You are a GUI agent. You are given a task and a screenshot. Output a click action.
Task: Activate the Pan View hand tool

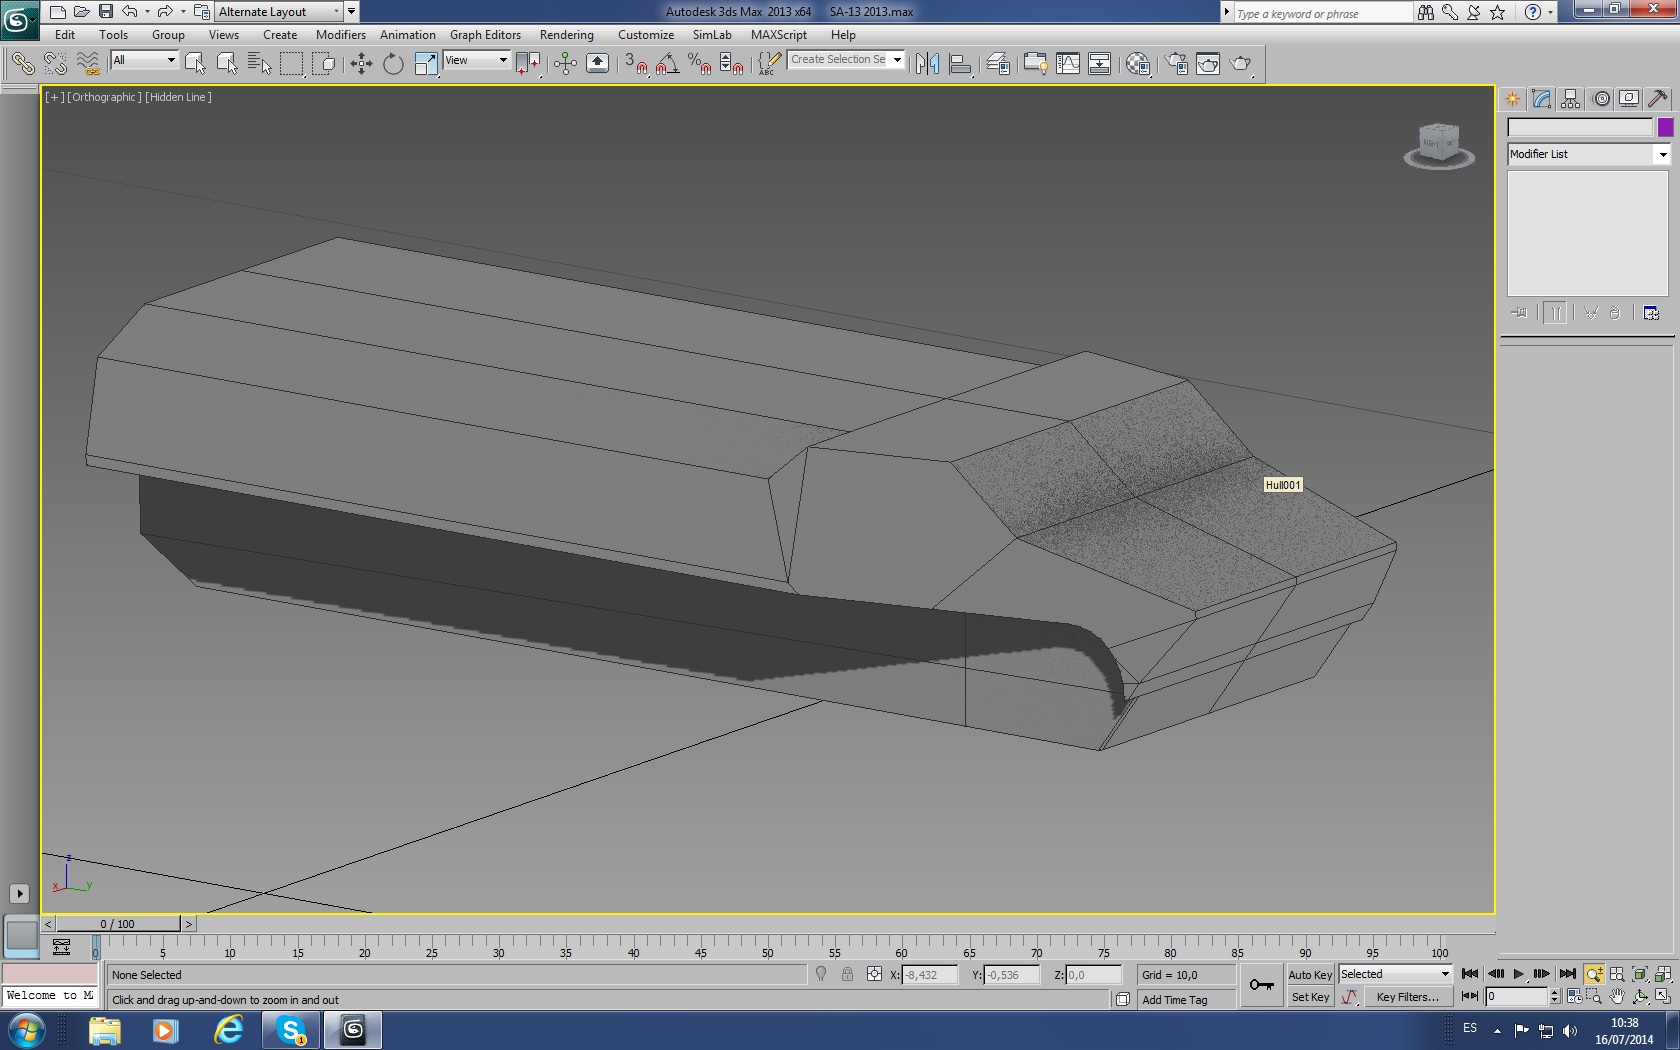(1617, 997)
